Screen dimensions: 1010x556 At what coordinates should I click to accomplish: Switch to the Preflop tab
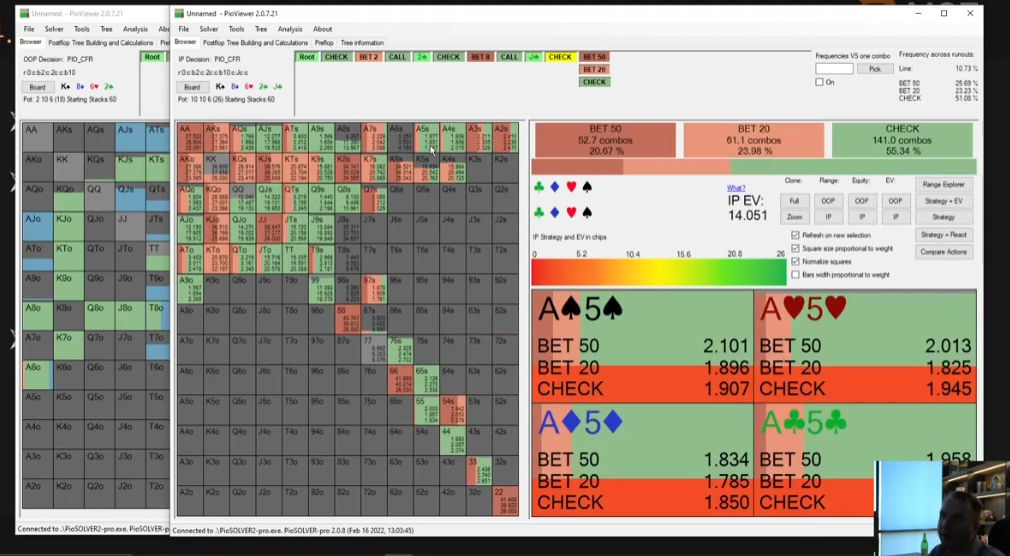click(x=324, y=43)
